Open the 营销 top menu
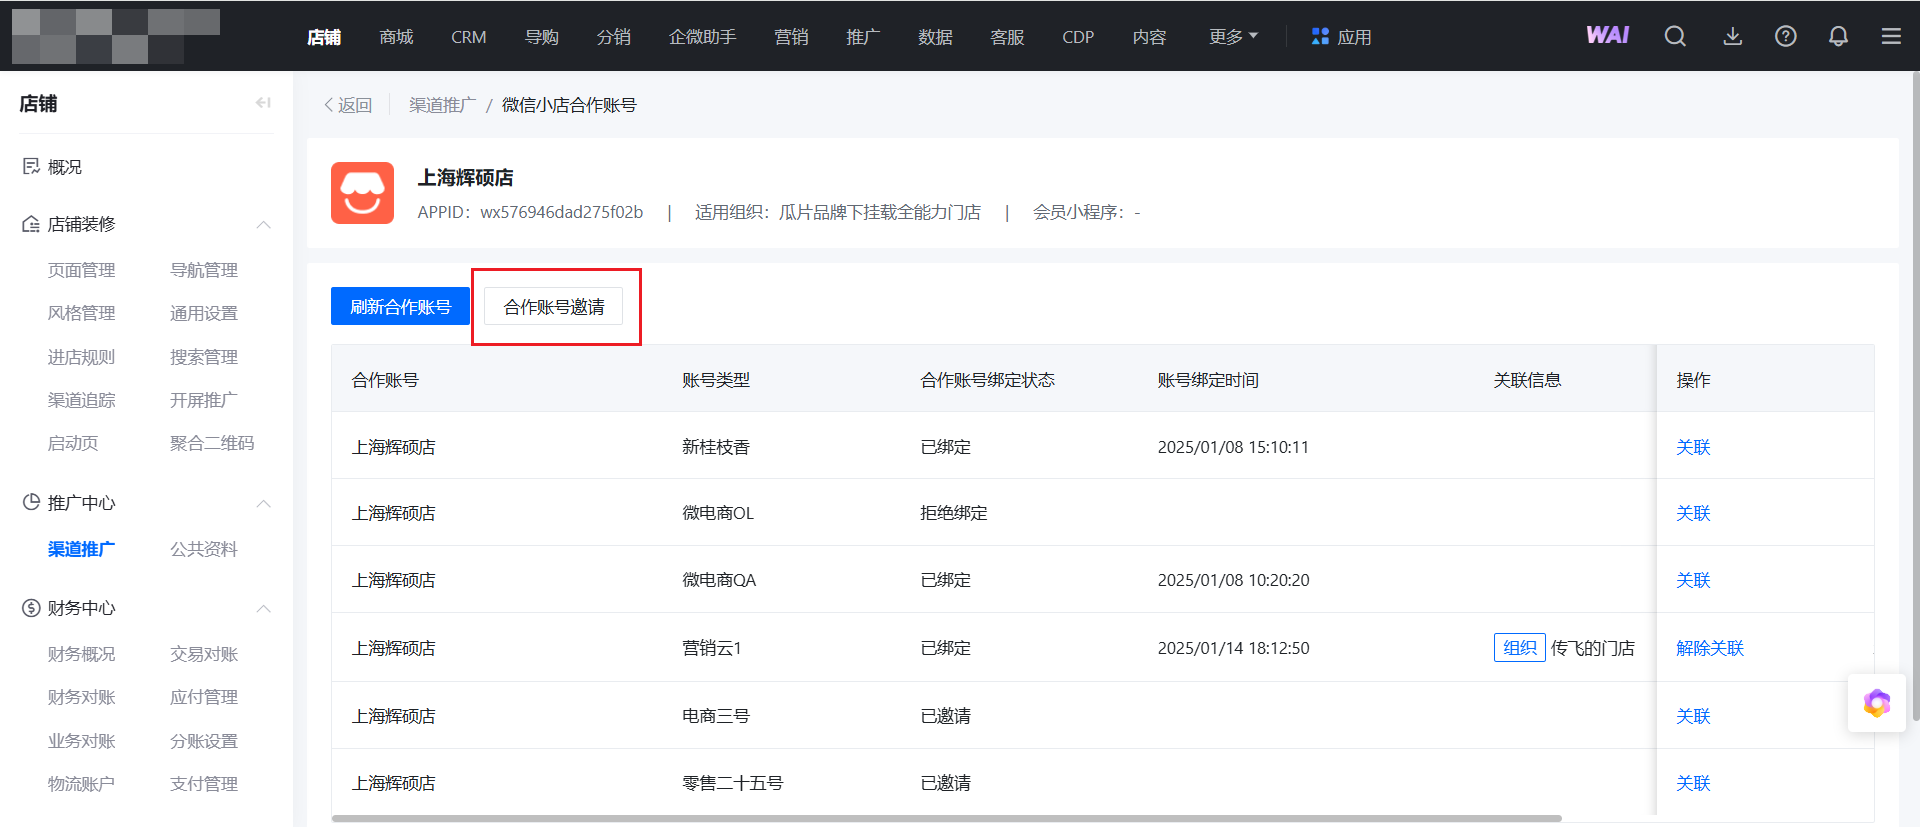This screenshot has height=827, width=1920. [x=790, y=37]
